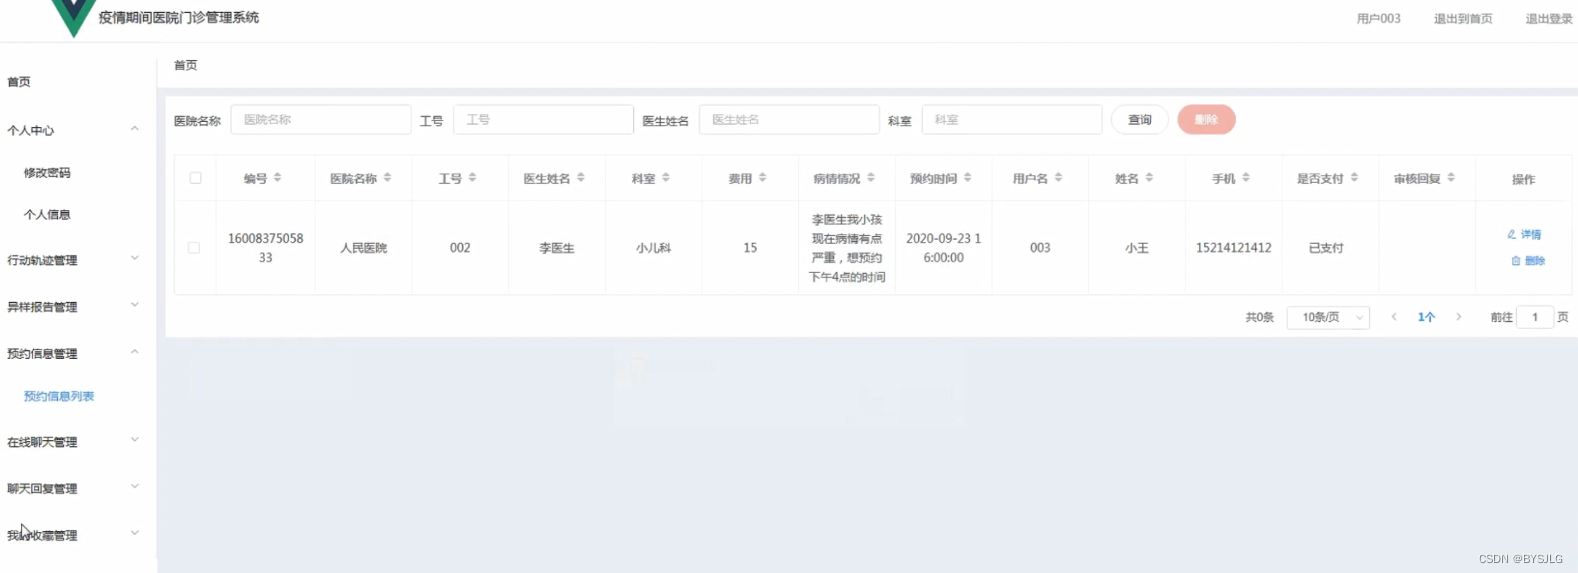Focus the 科室 search input

[x=1012, y=120]
